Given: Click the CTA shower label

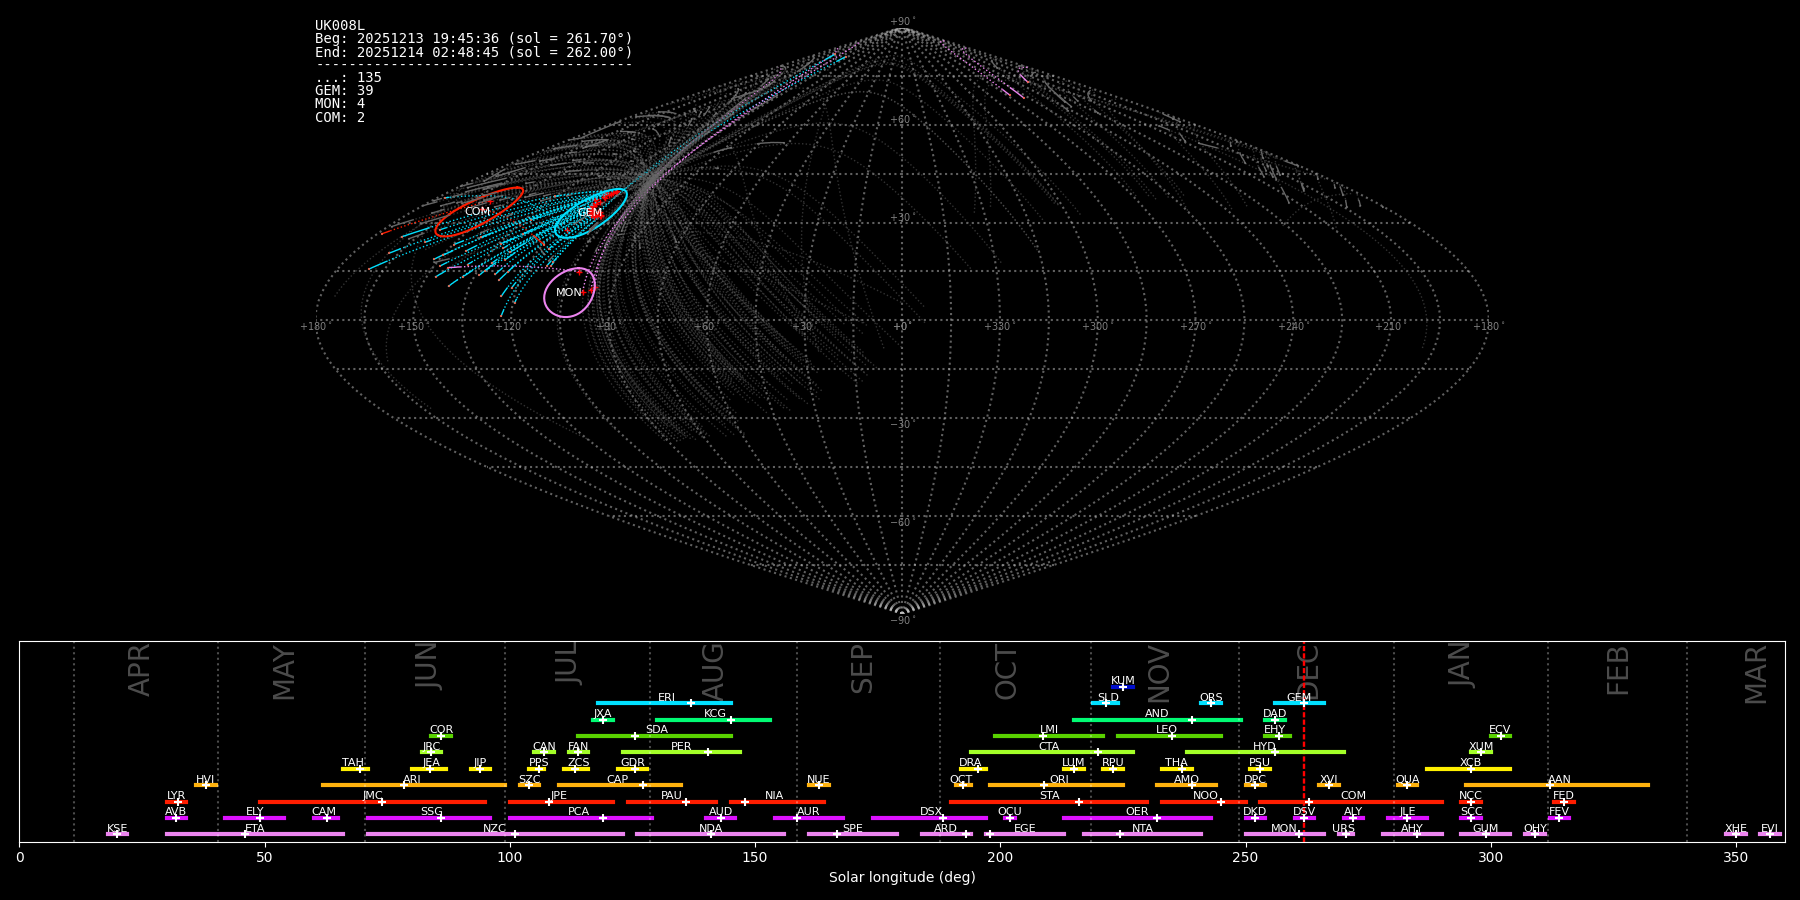Looking at the screenshot, I should pyautogui.click(x=1049, y=747).
